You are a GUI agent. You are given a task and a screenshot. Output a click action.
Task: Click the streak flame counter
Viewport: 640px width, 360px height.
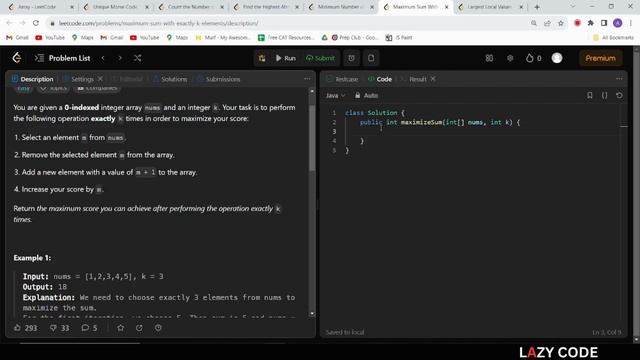(533, 58)
